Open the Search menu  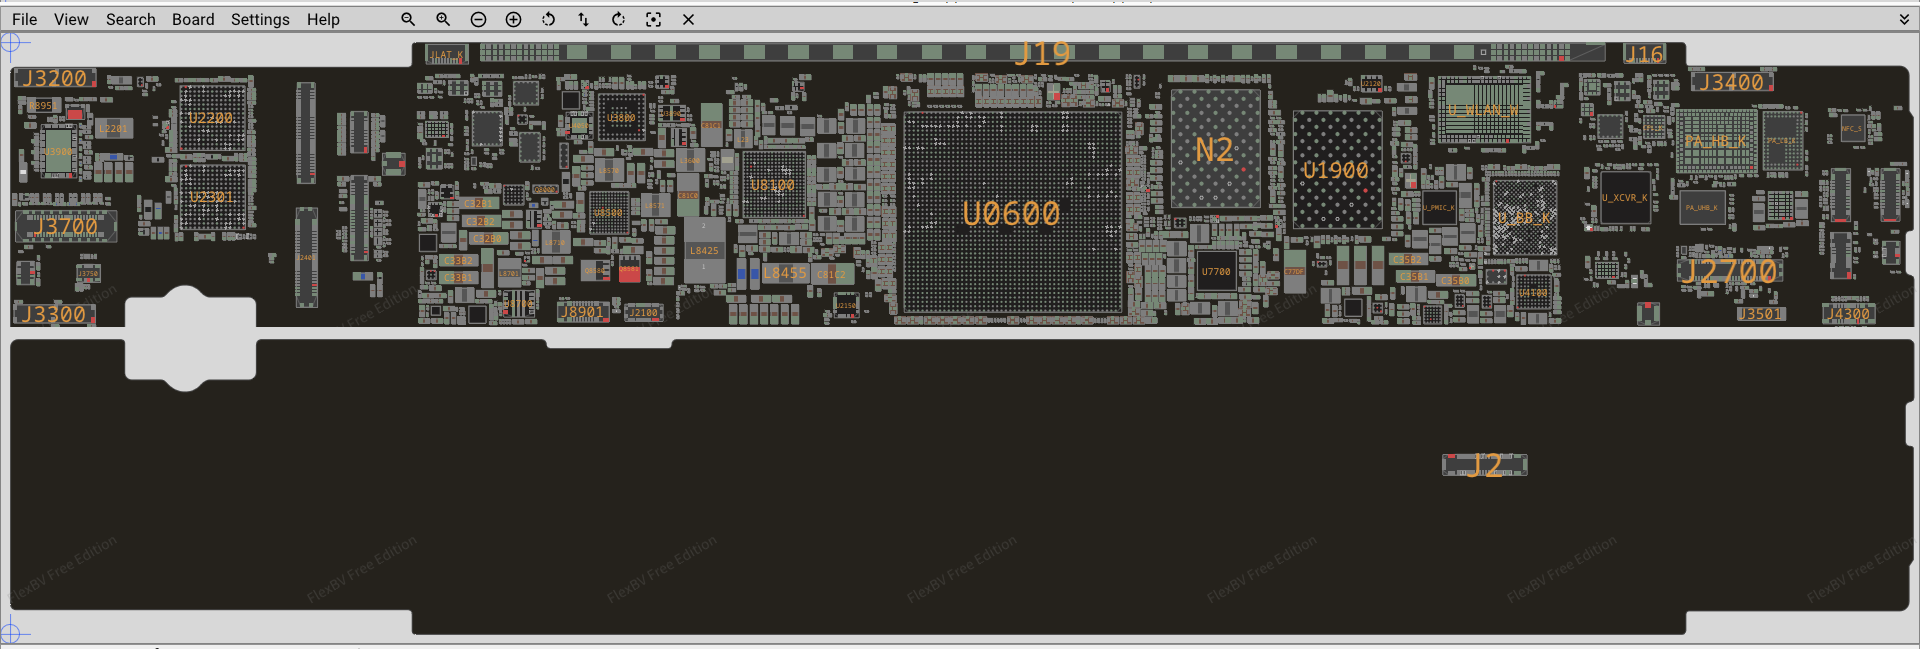[130, 19]
